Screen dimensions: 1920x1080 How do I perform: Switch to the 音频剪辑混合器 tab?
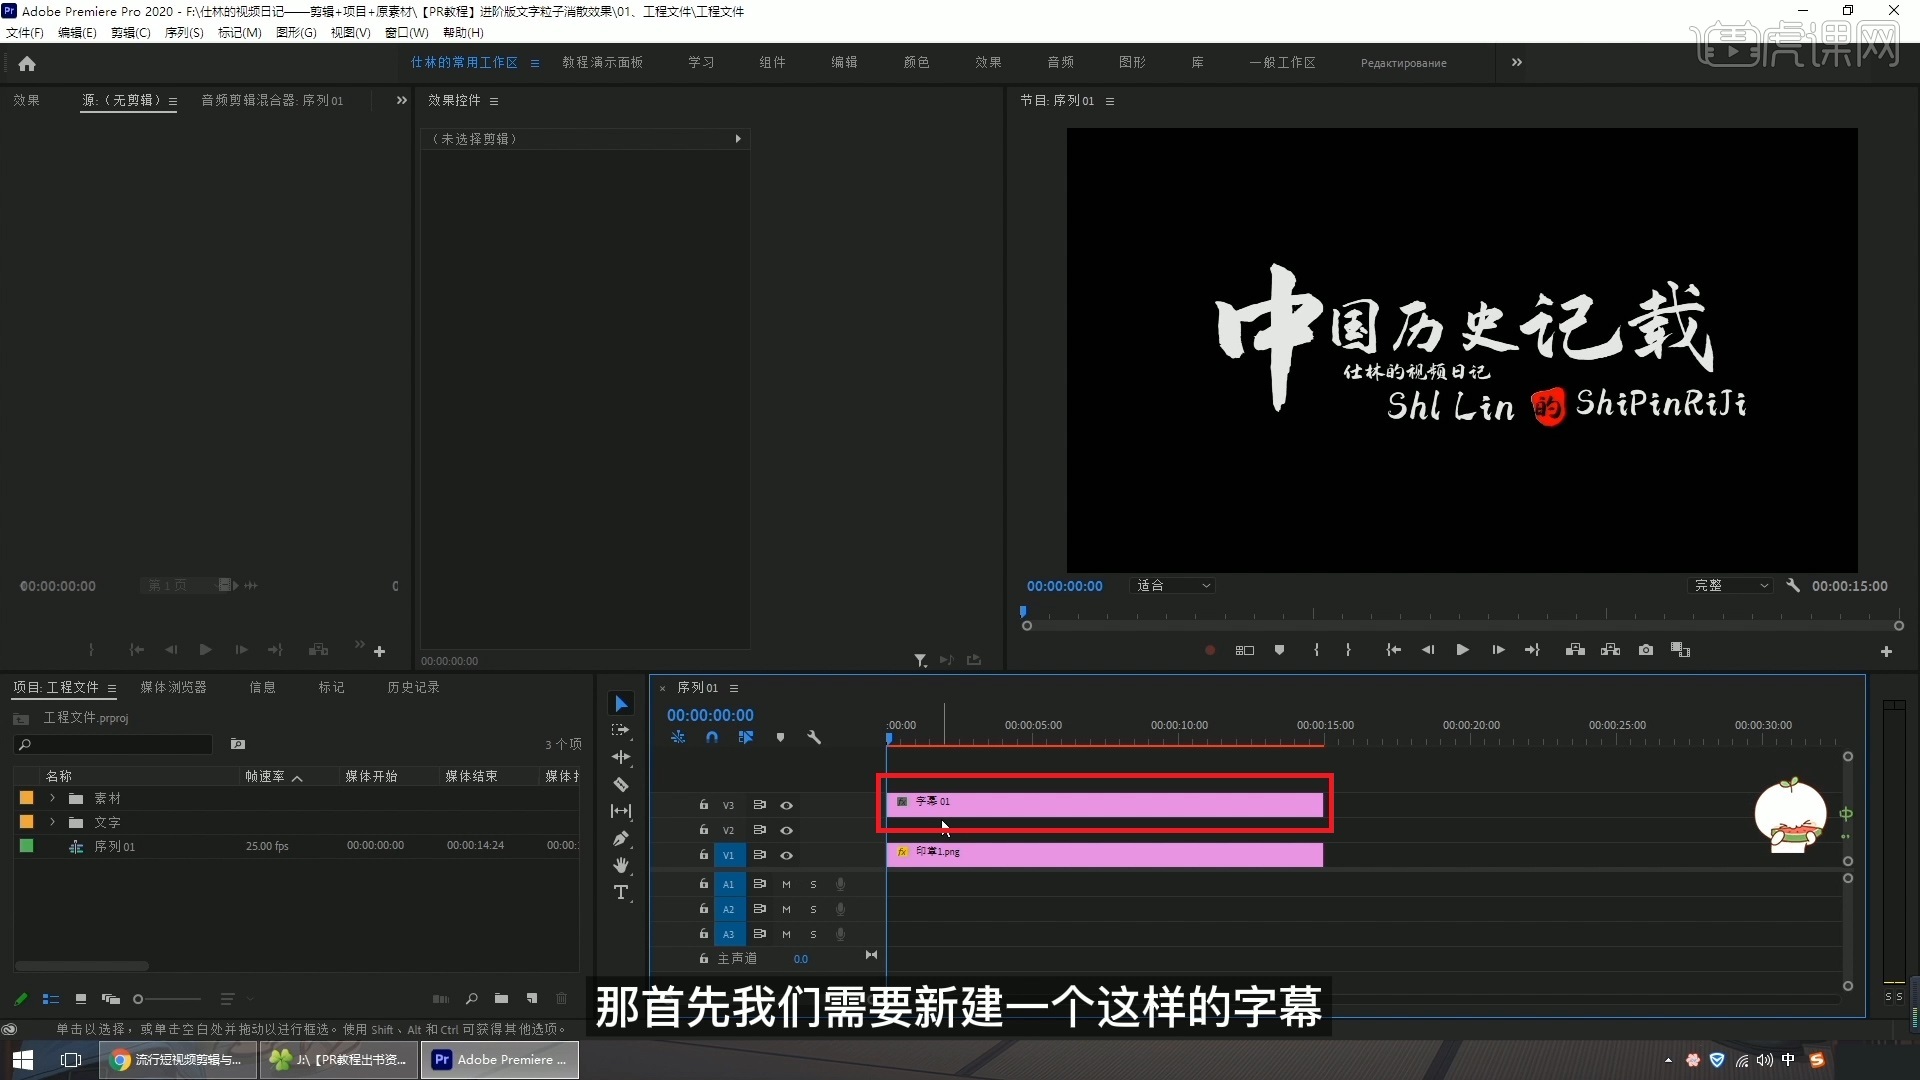[x=272, y=100]
